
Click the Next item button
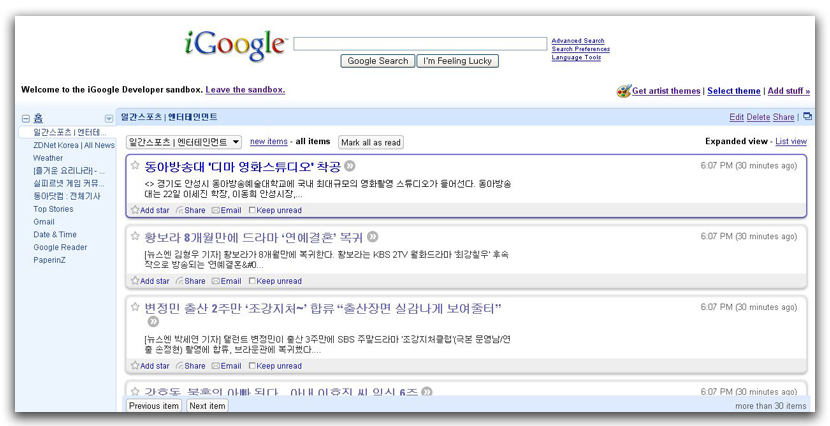[x=207, y=406]
